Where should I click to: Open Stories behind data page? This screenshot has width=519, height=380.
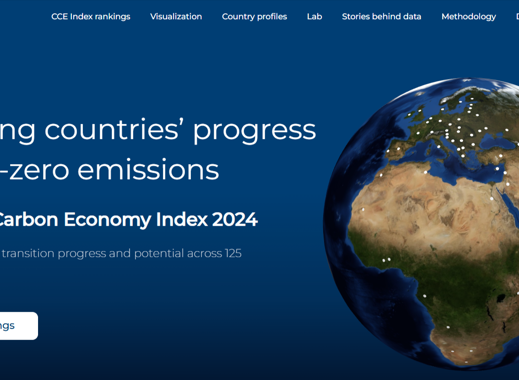[x=381, y=17]
